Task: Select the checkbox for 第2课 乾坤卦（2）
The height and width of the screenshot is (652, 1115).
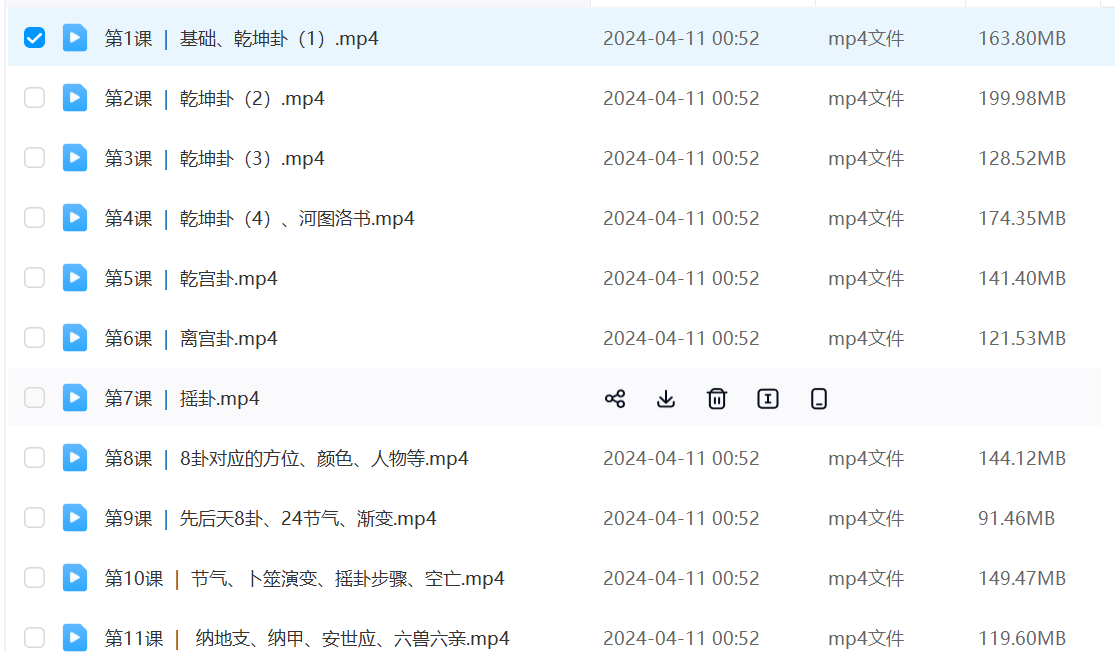Action: click(x=35, y=98)
